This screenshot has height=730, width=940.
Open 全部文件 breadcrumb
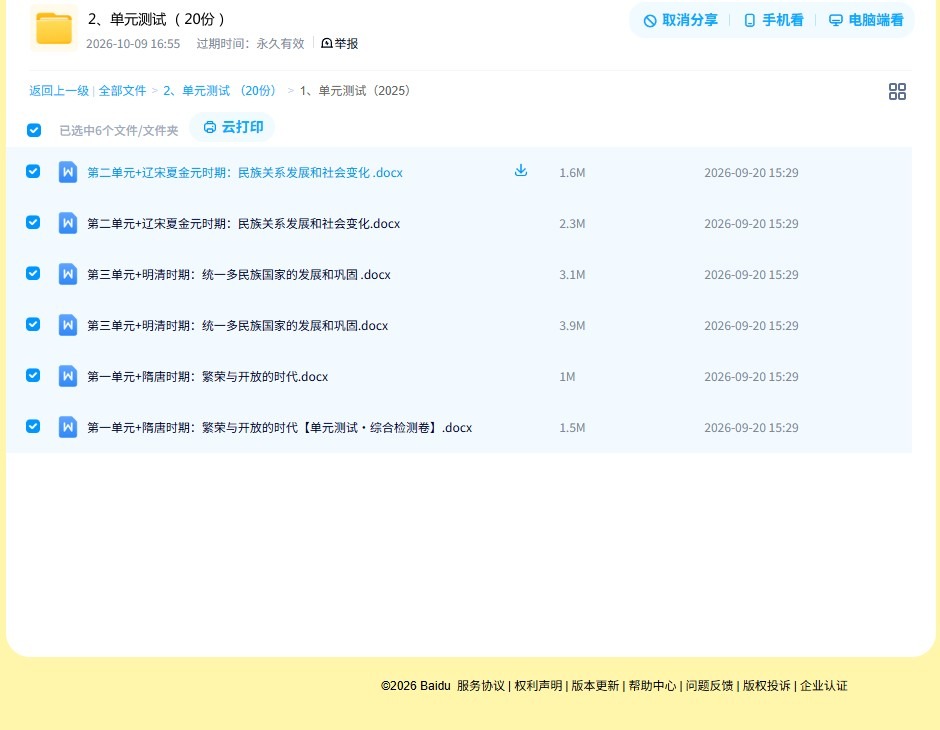(122, 91)
